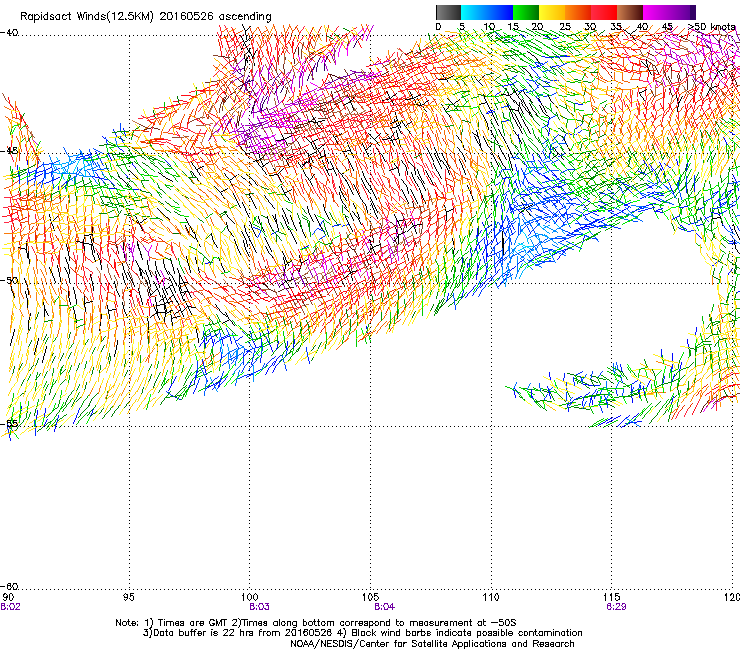Click the -40 latitude axis label
Image resolution: width=740 pixels, height=650 pixels.
pyautogui.click(x=9, y=33)
